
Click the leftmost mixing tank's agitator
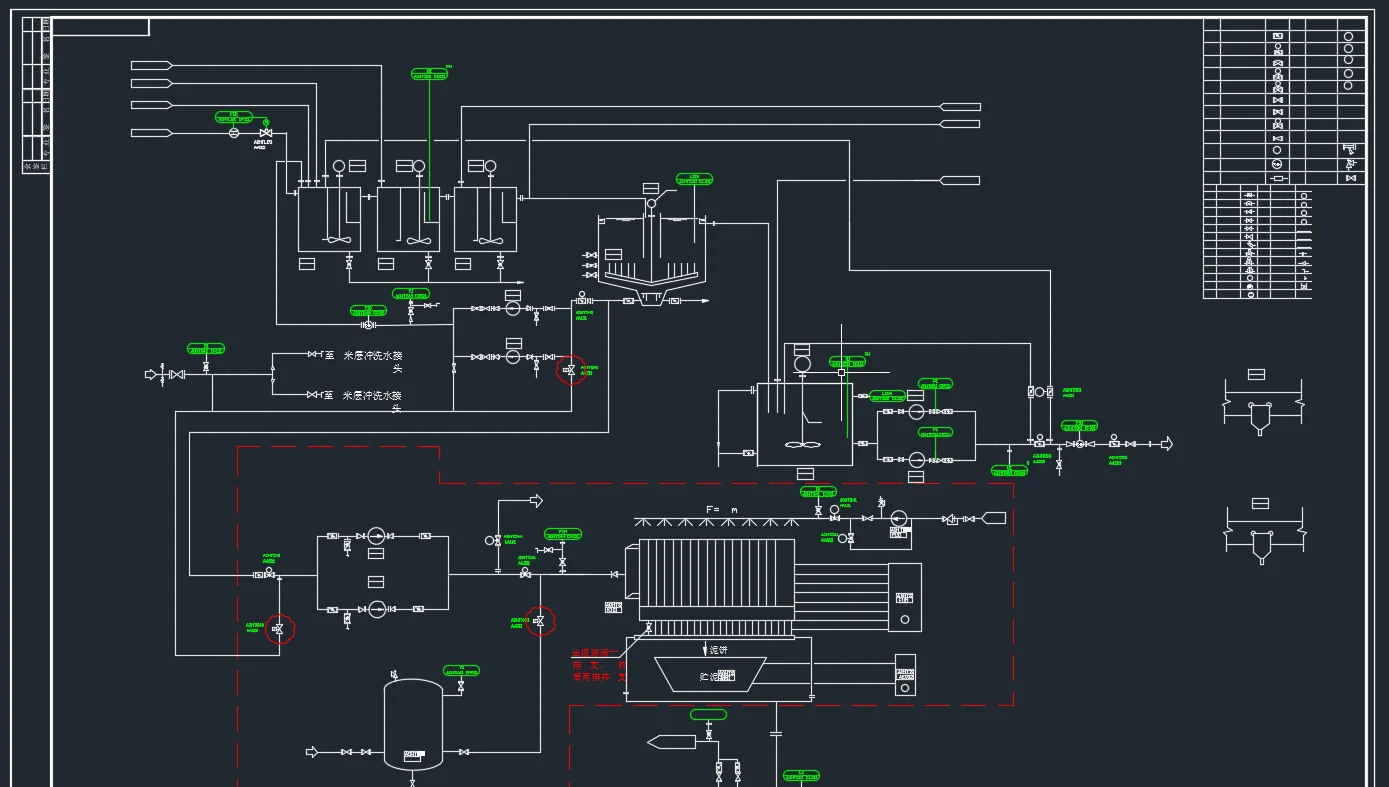[x=337, y=238]
